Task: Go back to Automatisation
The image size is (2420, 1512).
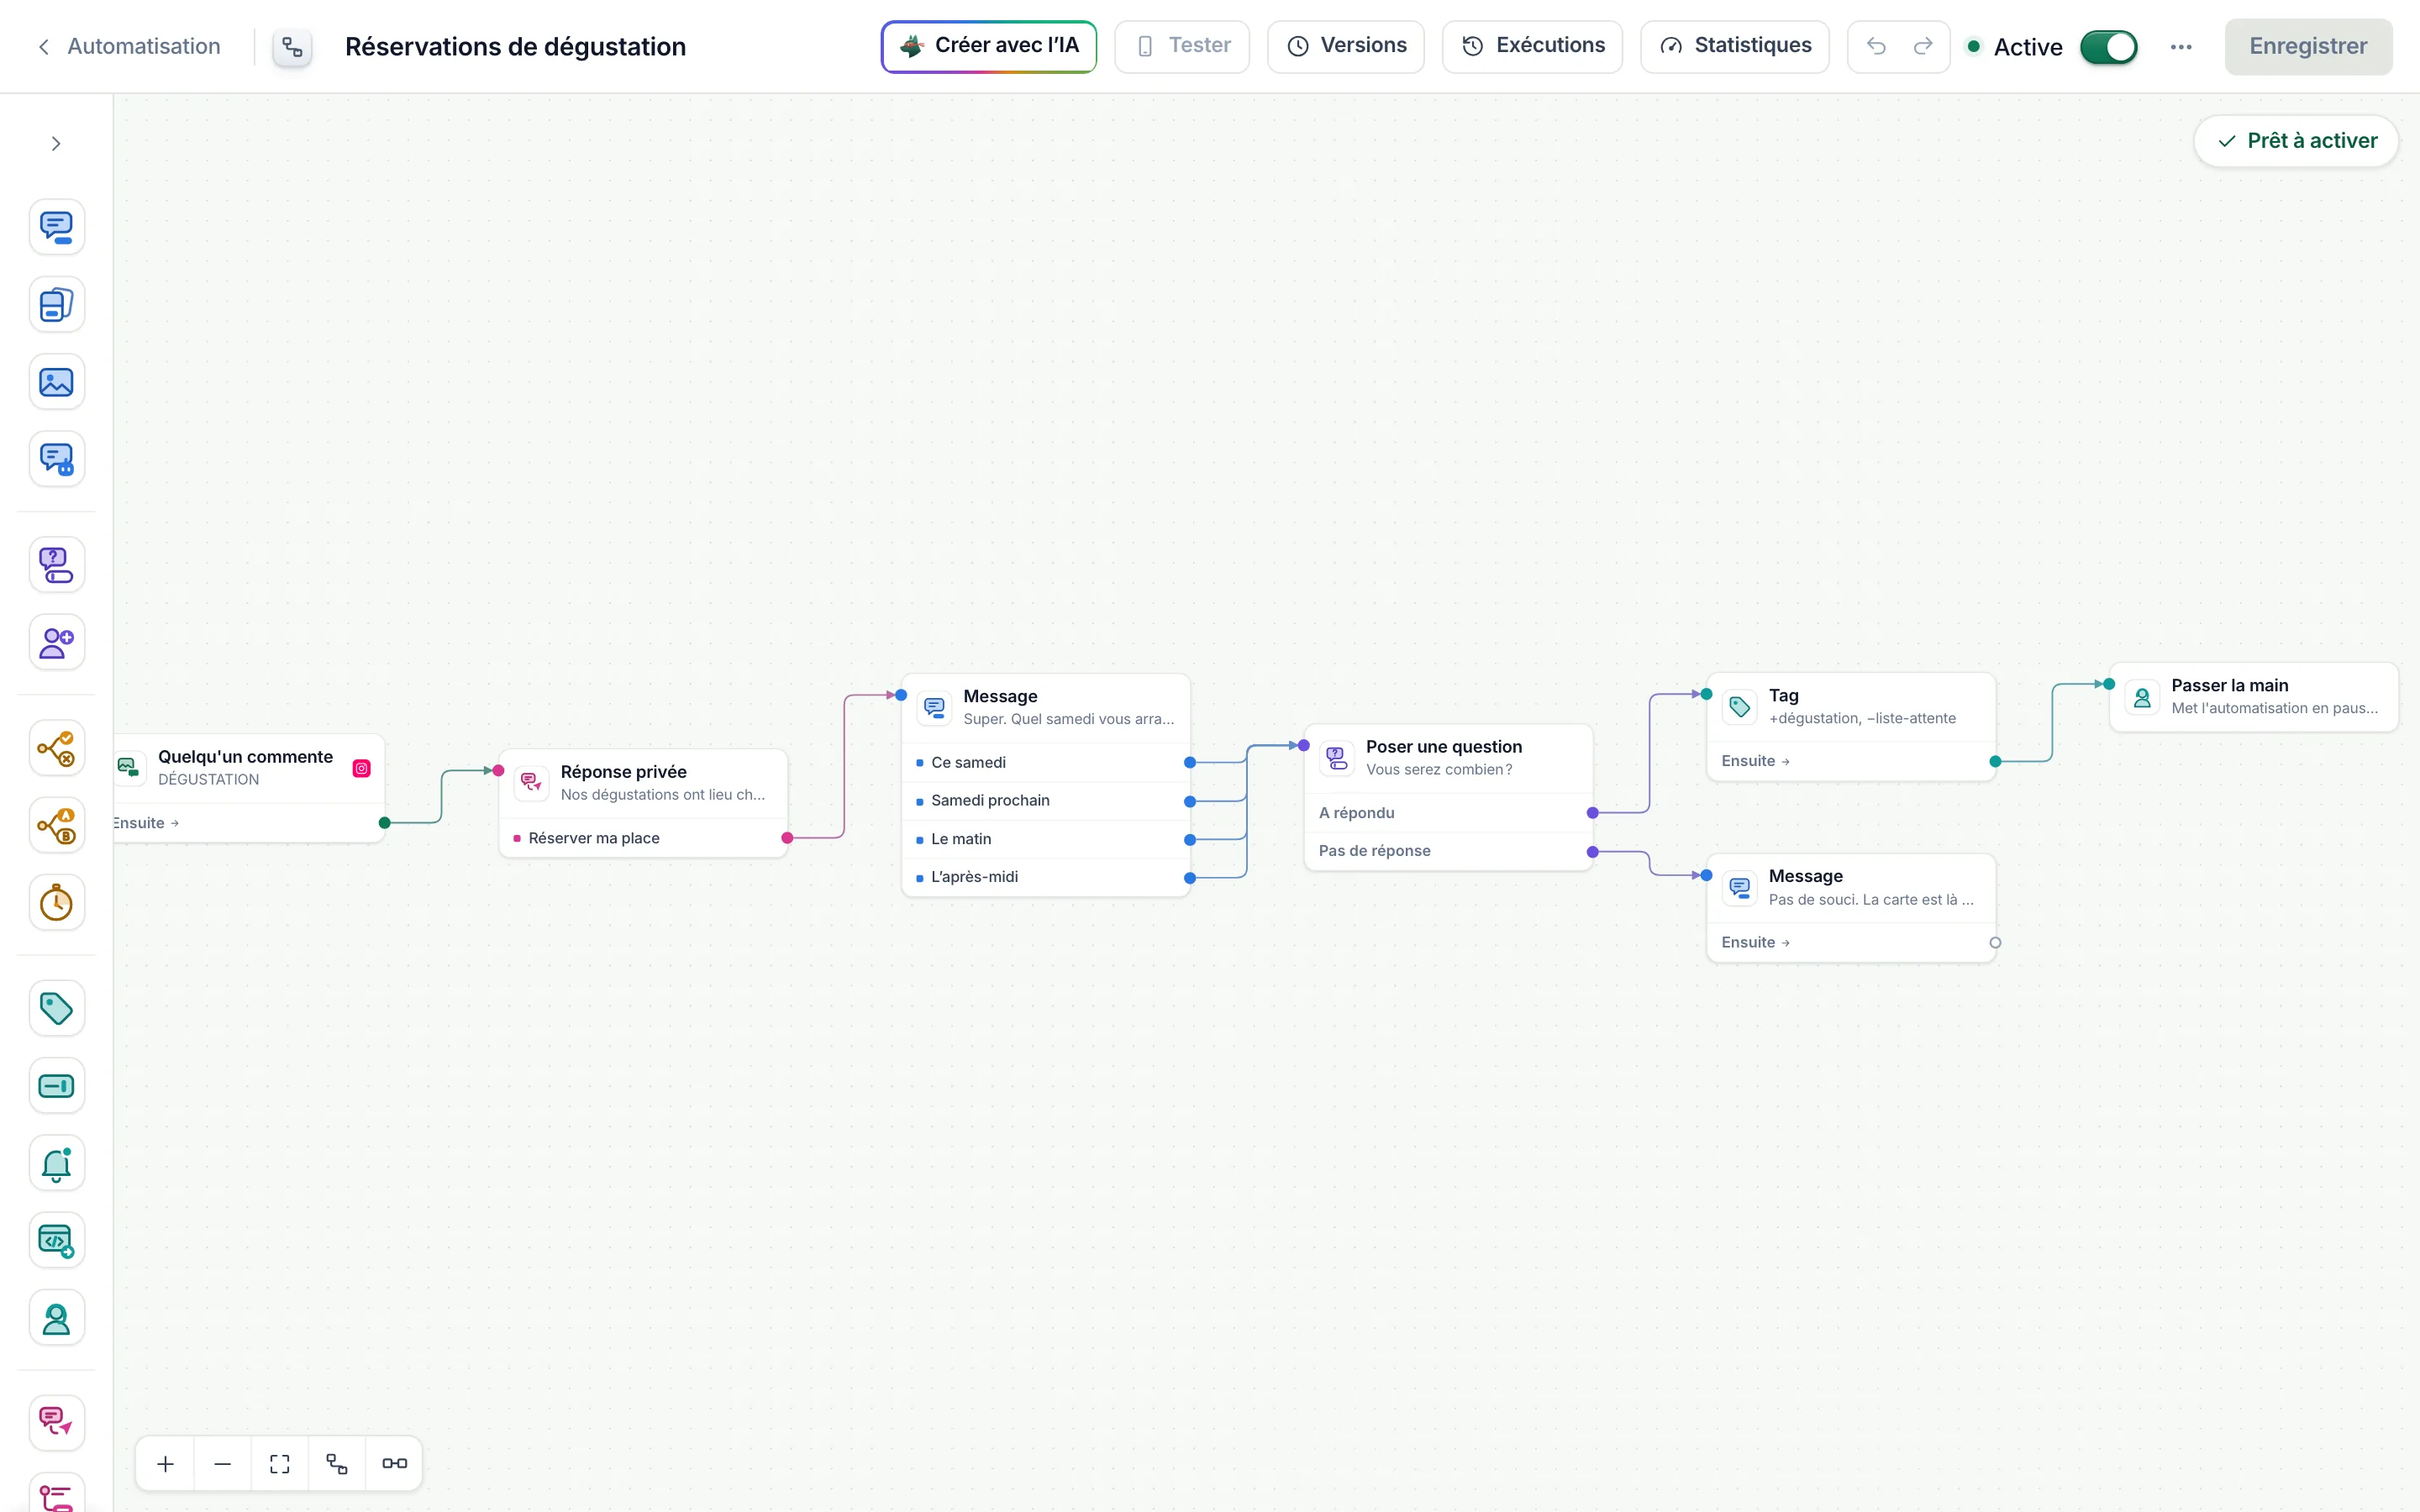Action: point(129,46)
